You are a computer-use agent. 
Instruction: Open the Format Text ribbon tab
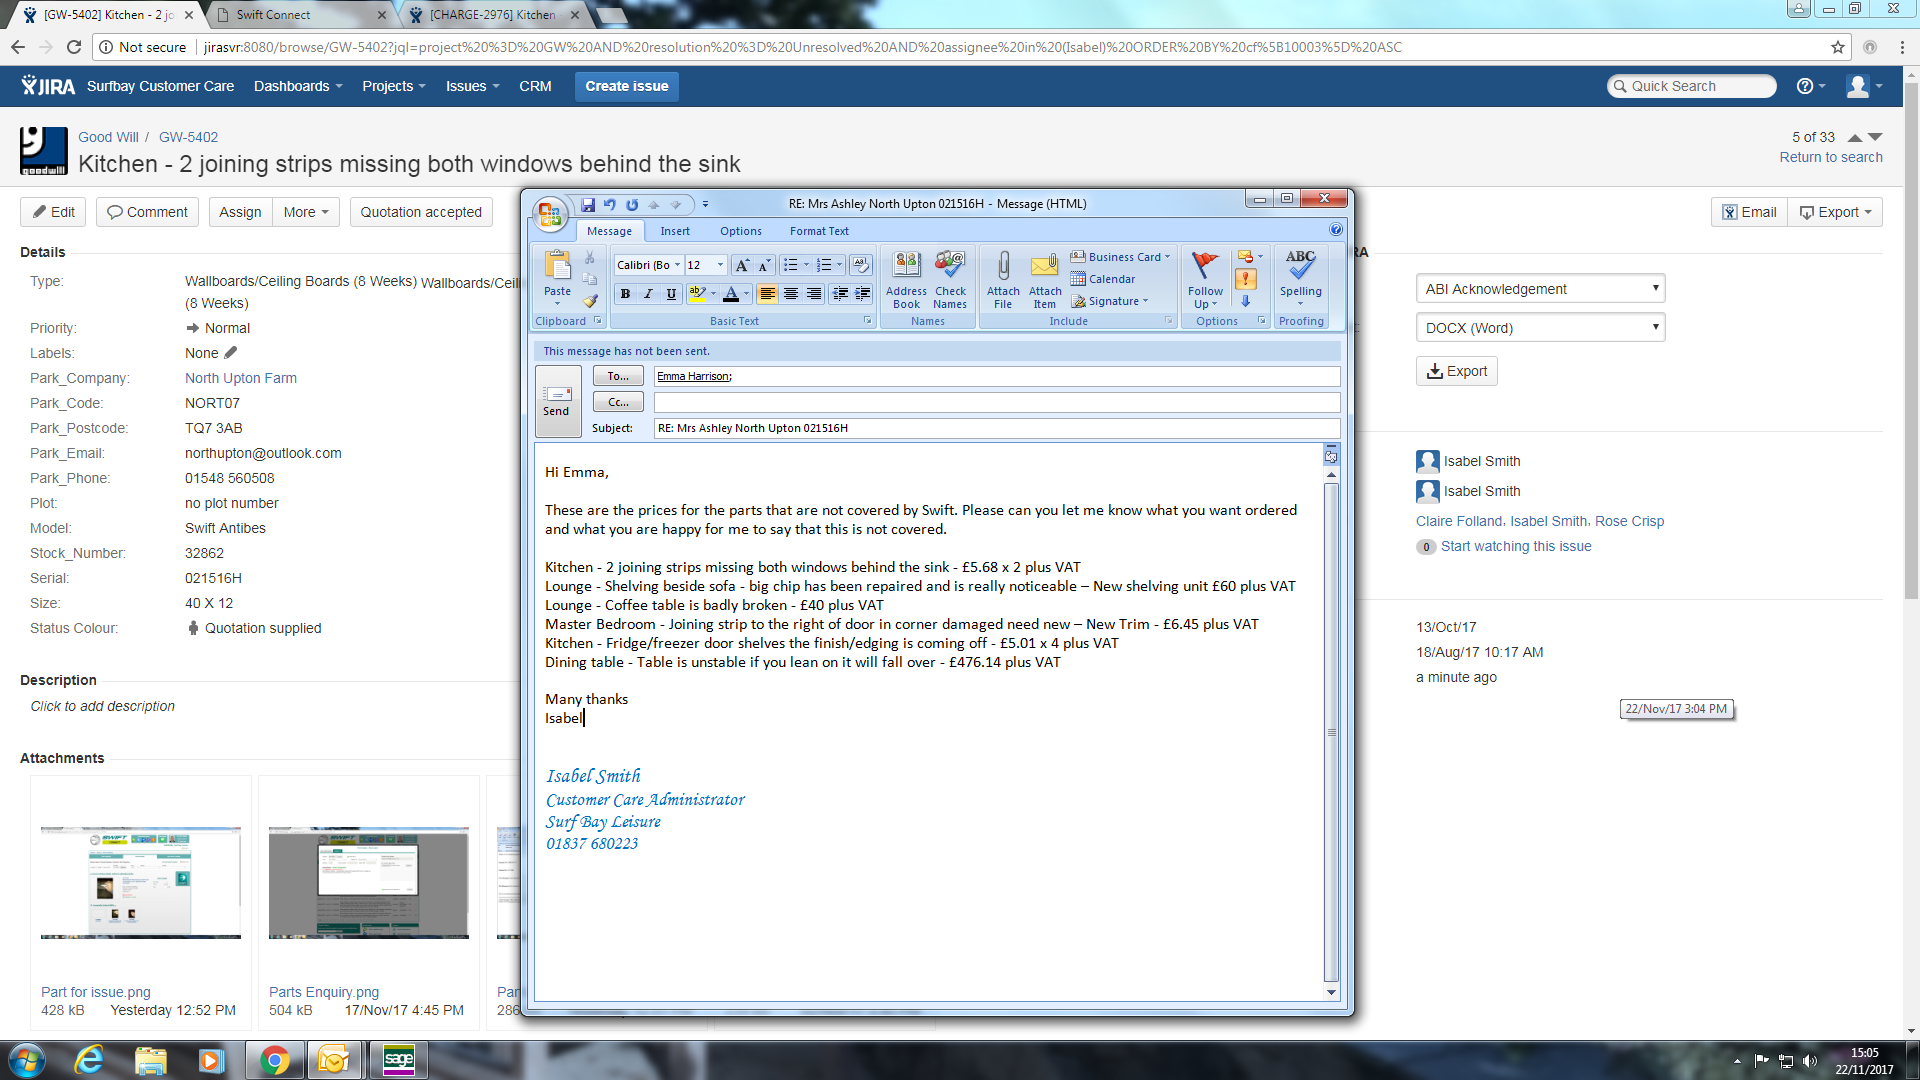point(818,231)
